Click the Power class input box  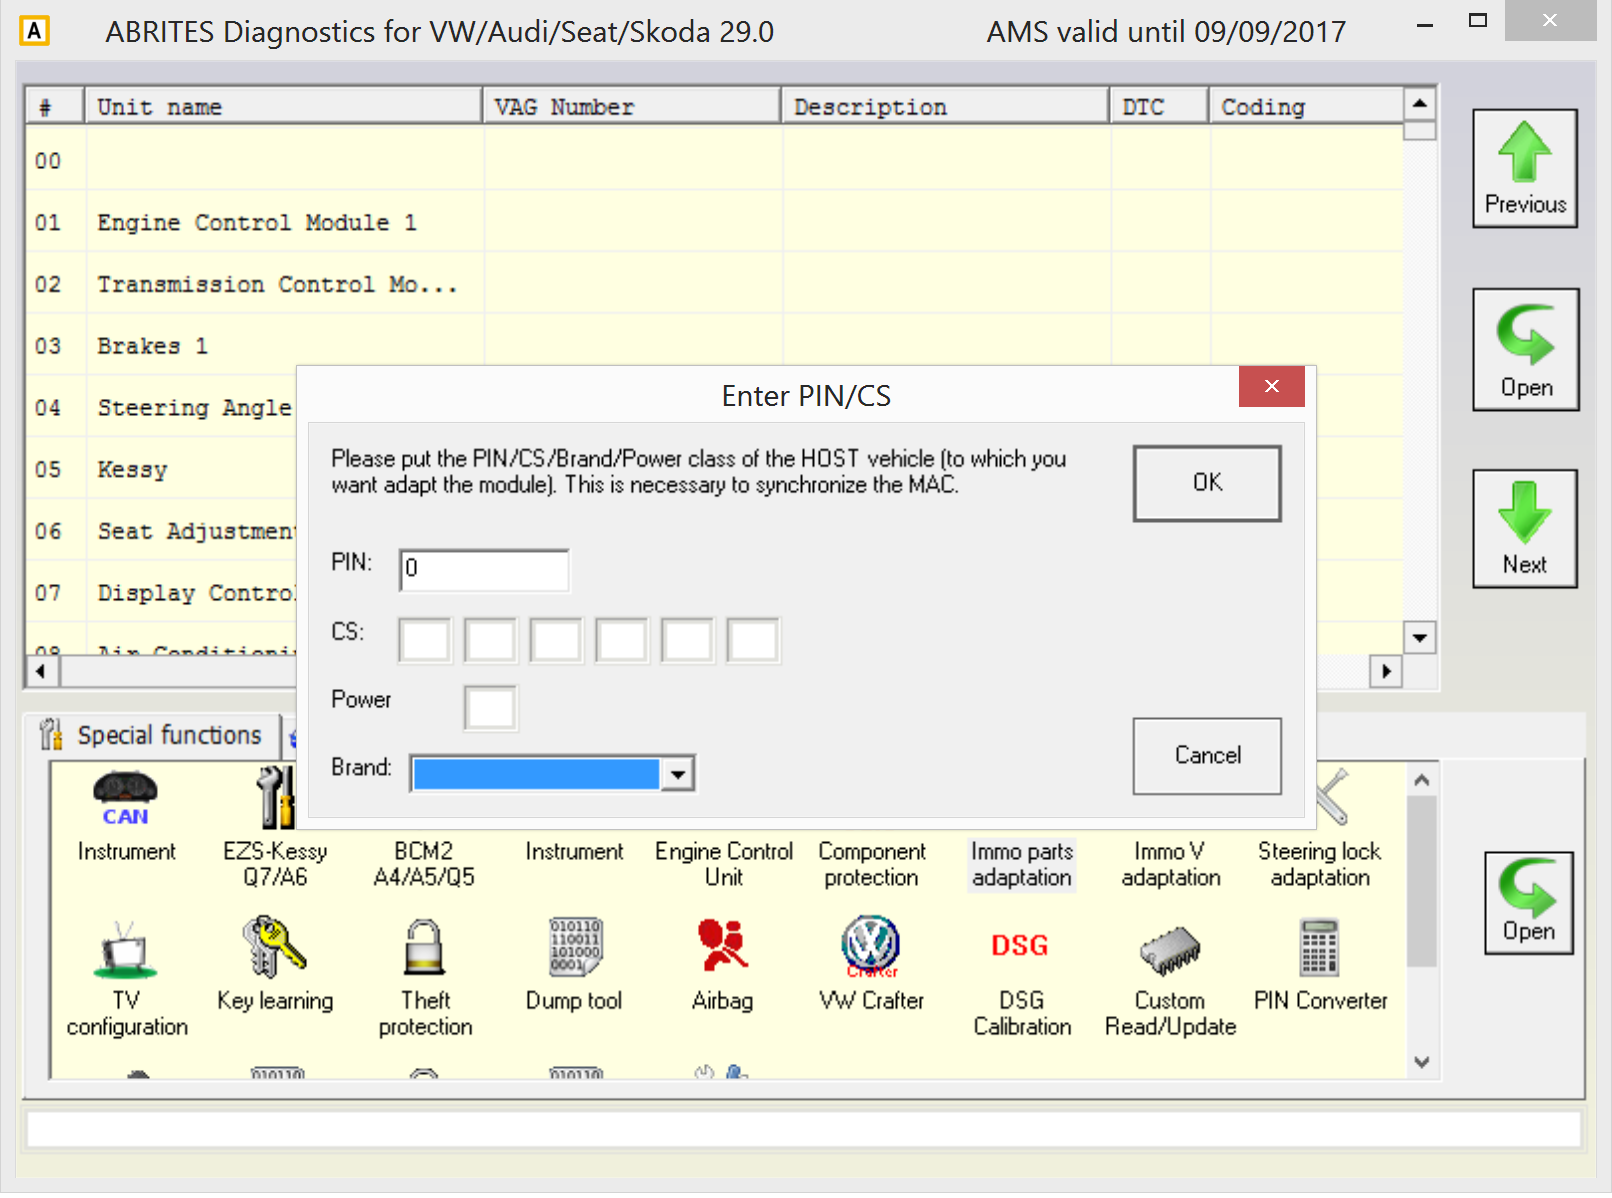491,708
